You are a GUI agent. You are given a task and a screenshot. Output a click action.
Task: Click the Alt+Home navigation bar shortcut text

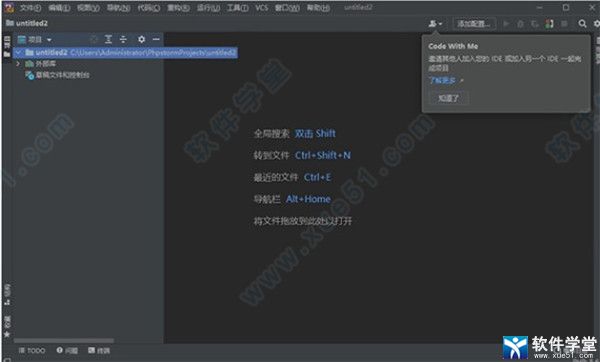308,199
